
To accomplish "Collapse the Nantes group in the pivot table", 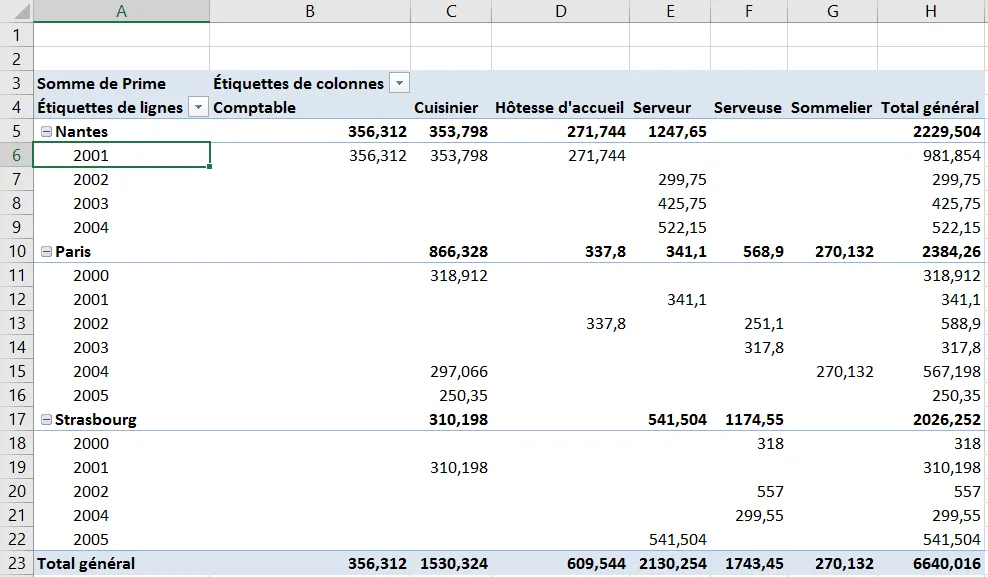I will pyautogui.click(x=46, y=132).
